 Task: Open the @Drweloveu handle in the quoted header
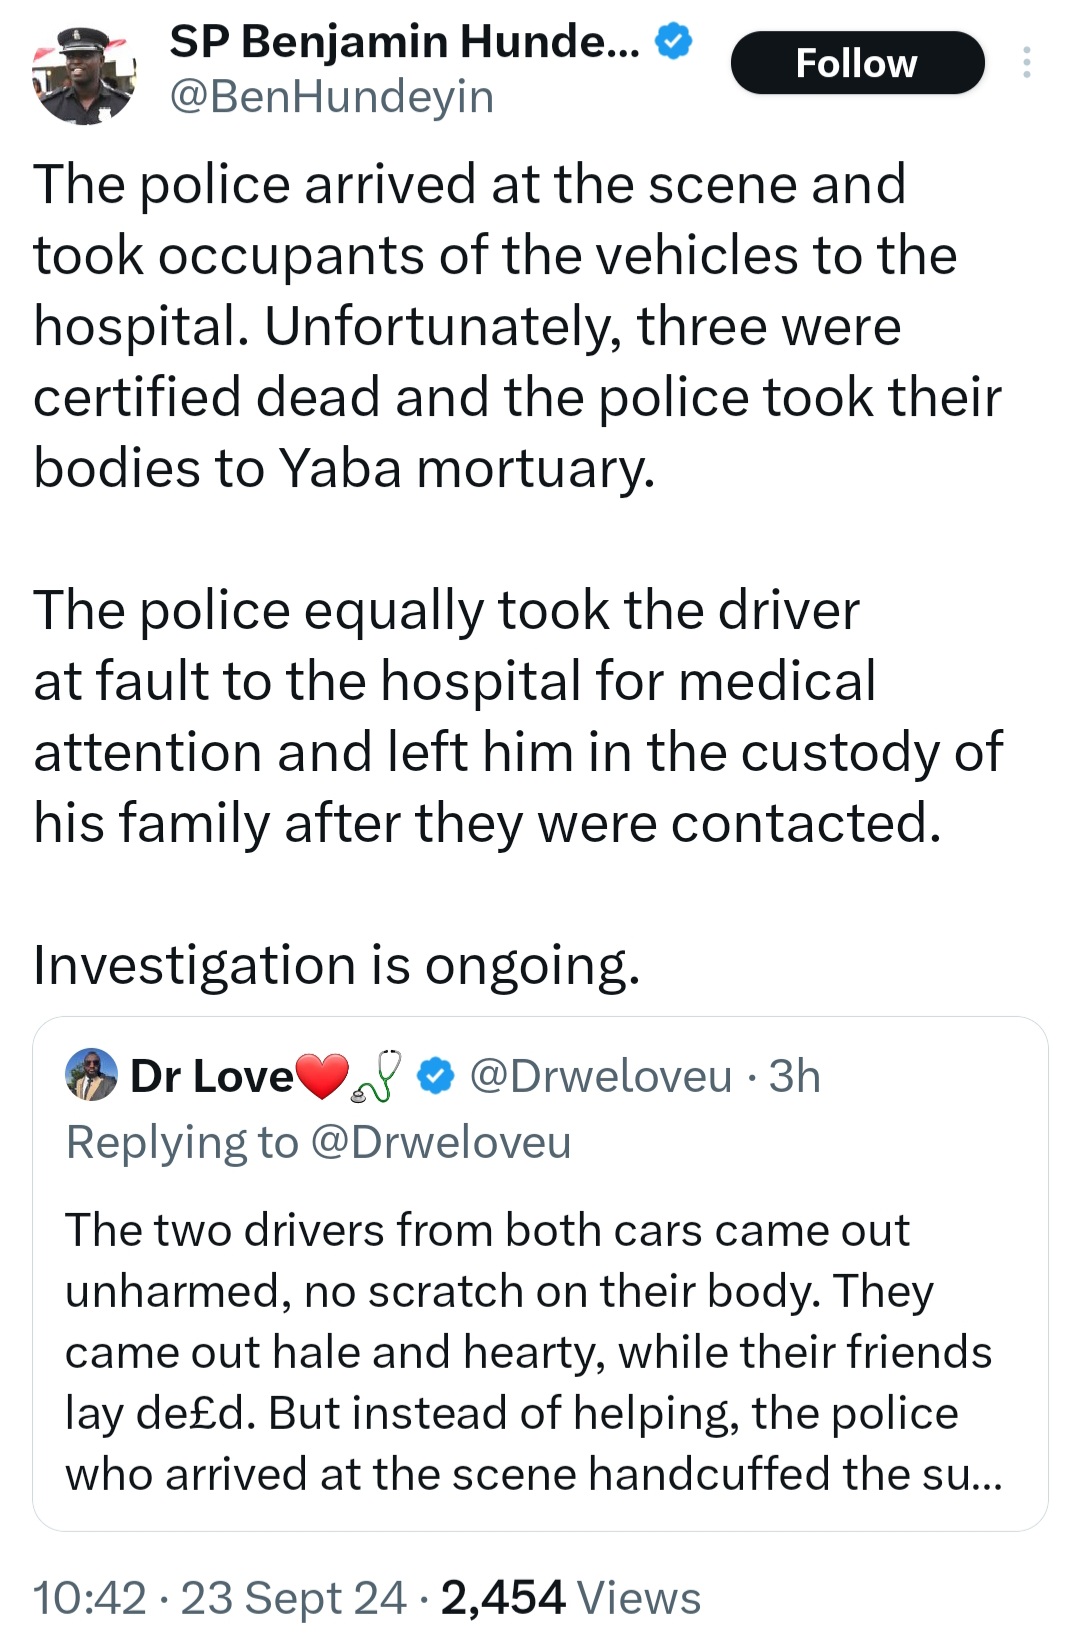pyautogui.click(x=600, y=1077)
